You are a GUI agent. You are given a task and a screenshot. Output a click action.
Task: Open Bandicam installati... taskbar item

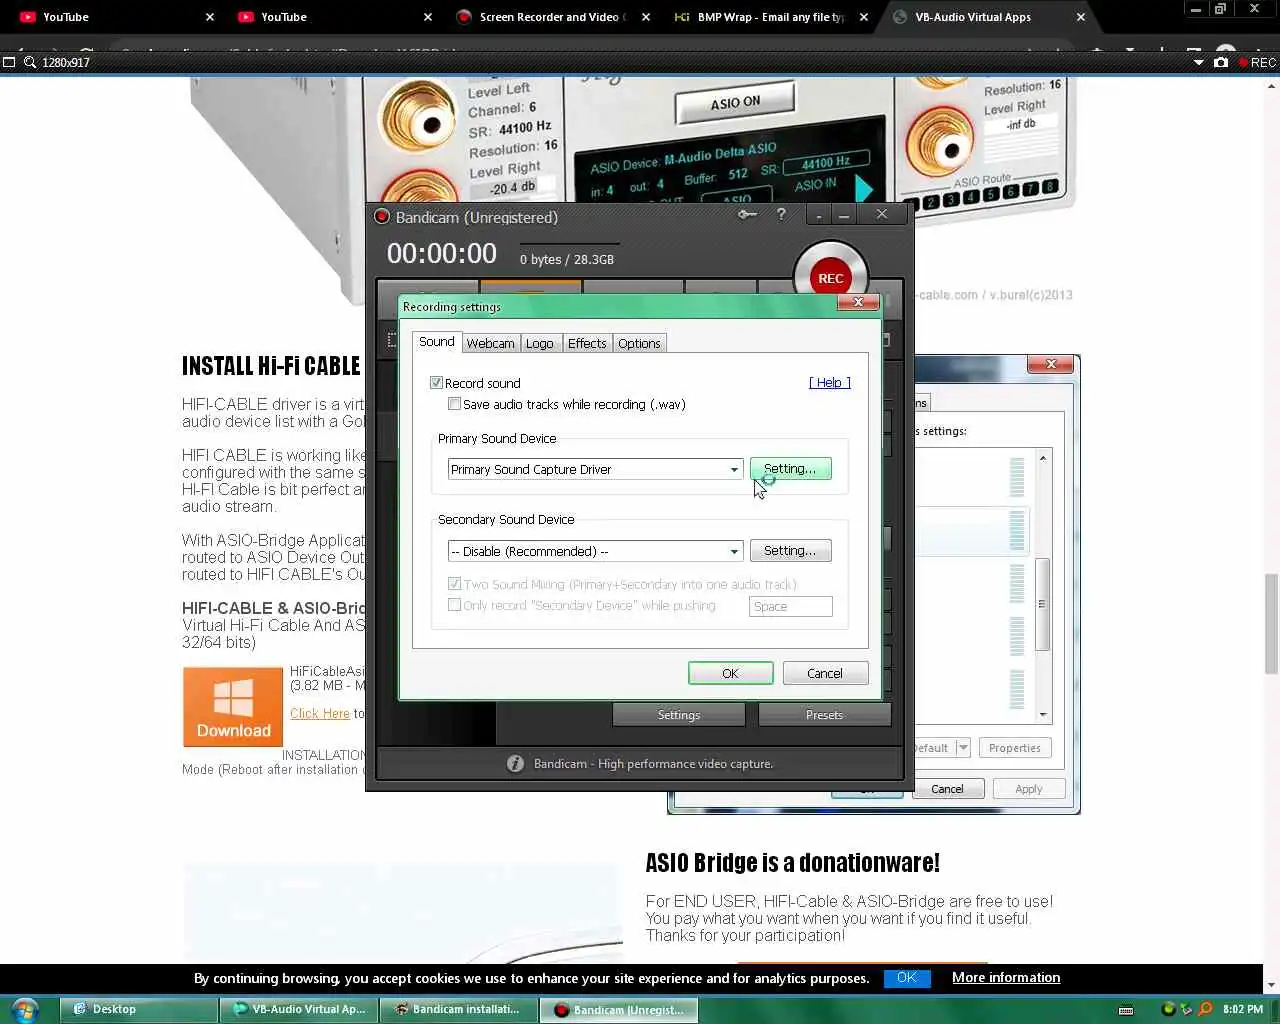(x=459, y=1009)
